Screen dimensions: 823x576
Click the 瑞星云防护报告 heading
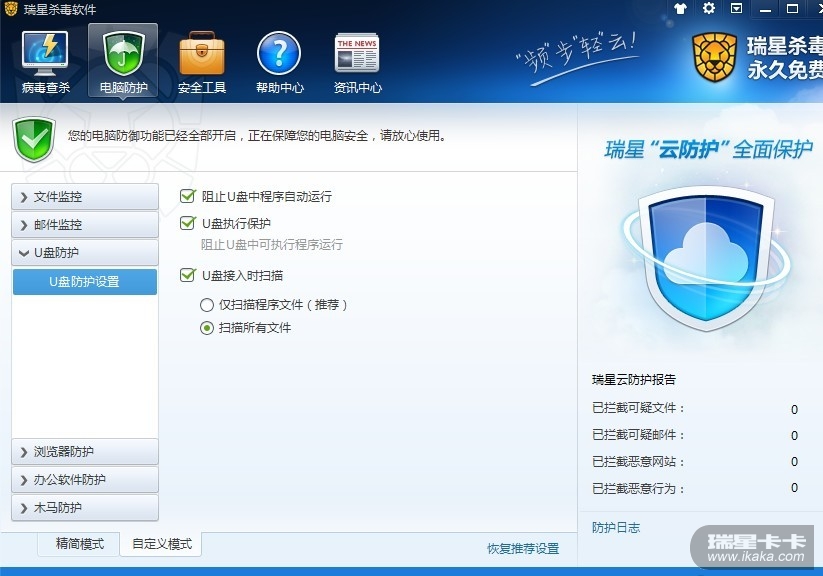(634, 380)
